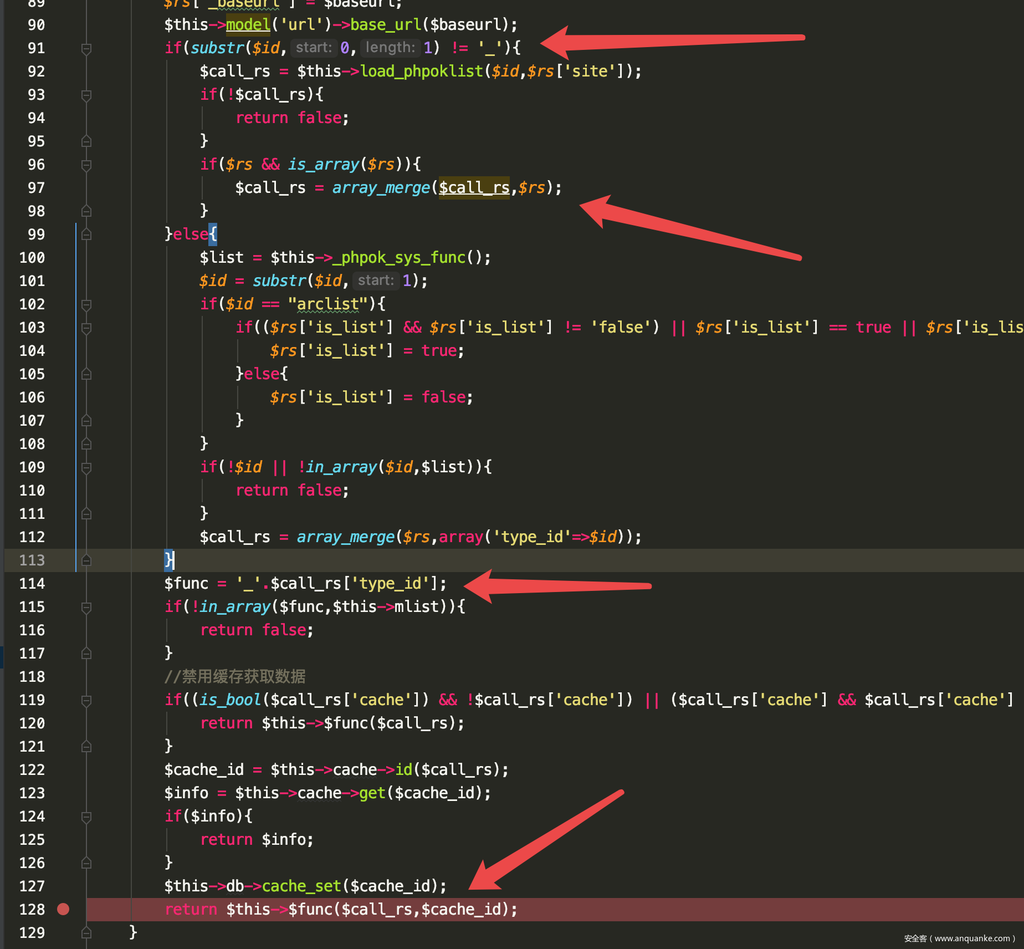
Task: Click the highlighted $call_rs in array_merge line 97
Action: [x=474, y=187]
